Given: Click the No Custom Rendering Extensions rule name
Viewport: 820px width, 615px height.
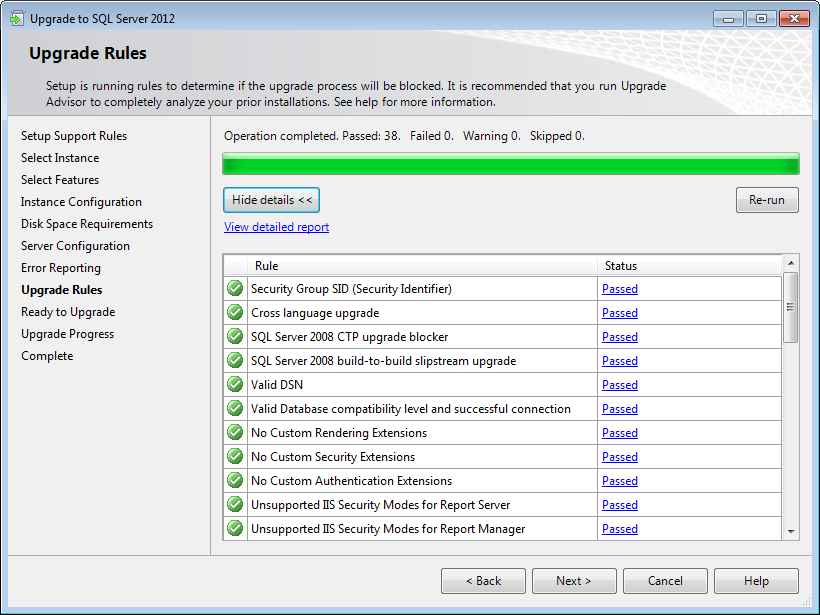Looking at the screenshot, I should coord(339,433).
